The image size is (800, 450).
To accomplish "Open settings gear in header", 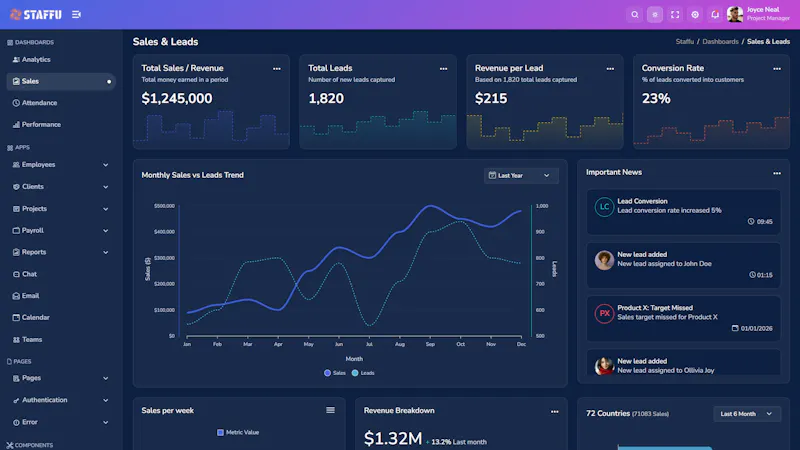I will pyautogui.click(x=695, y=15).
